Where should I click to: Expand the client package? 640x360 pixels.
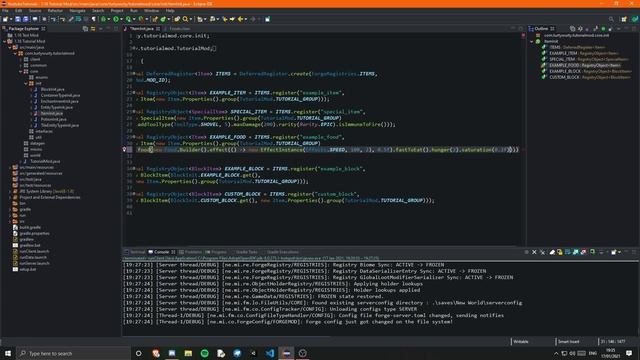point(20,59)
